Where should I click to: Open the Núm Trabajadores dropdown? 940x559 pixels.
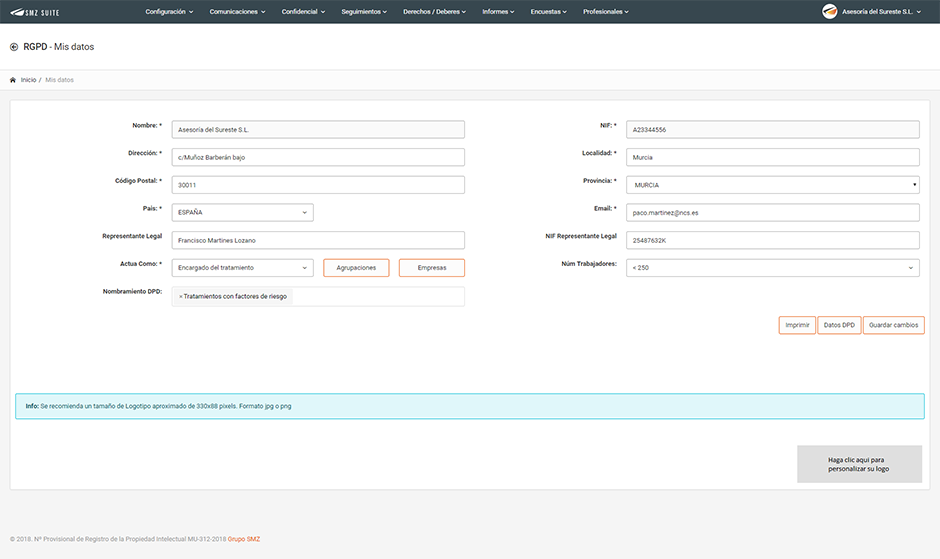(773, 268)
